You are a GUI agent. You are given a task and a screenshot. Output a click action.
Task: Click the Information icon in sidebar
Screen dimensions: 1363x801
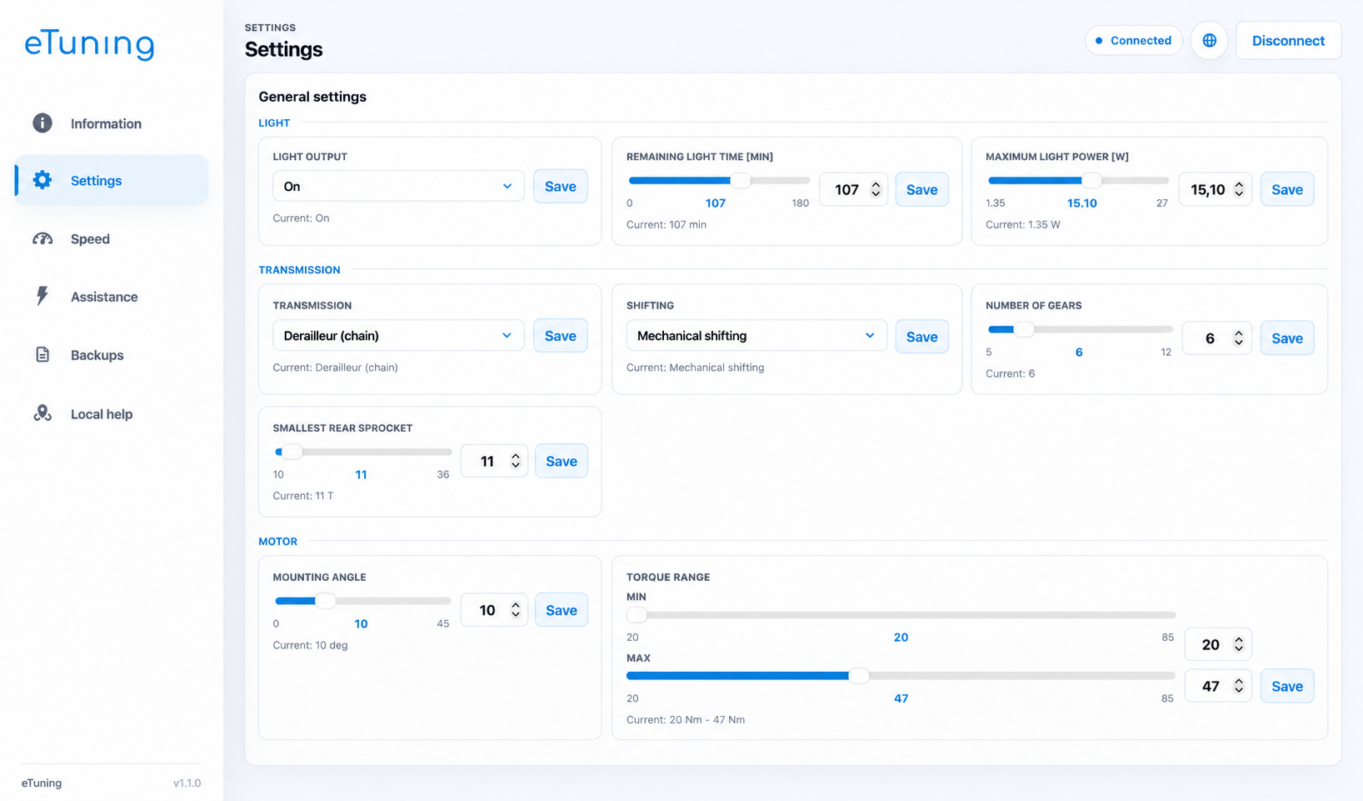point(42,123)
